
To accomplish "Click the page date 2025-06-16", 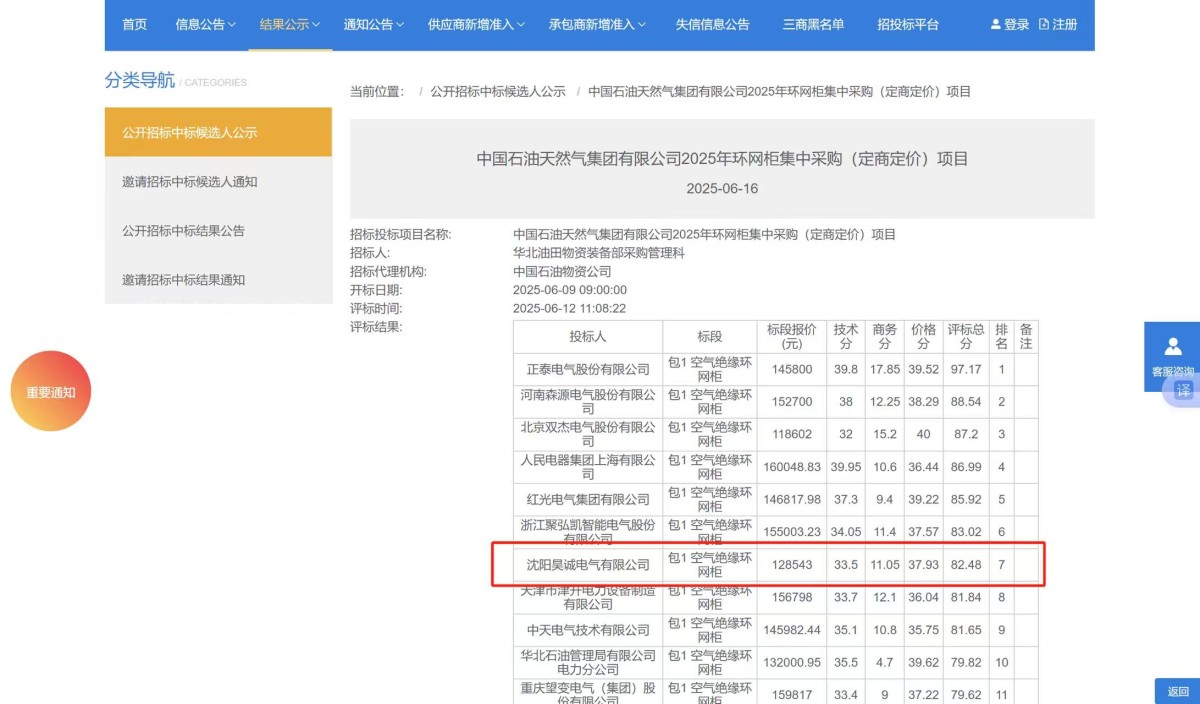I will [722, 188].
